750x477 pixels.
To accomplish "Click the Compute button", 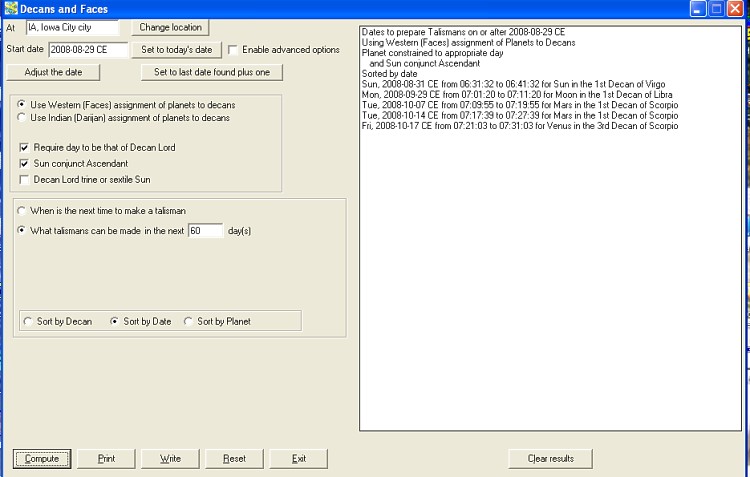I will (x=42, y=459).
